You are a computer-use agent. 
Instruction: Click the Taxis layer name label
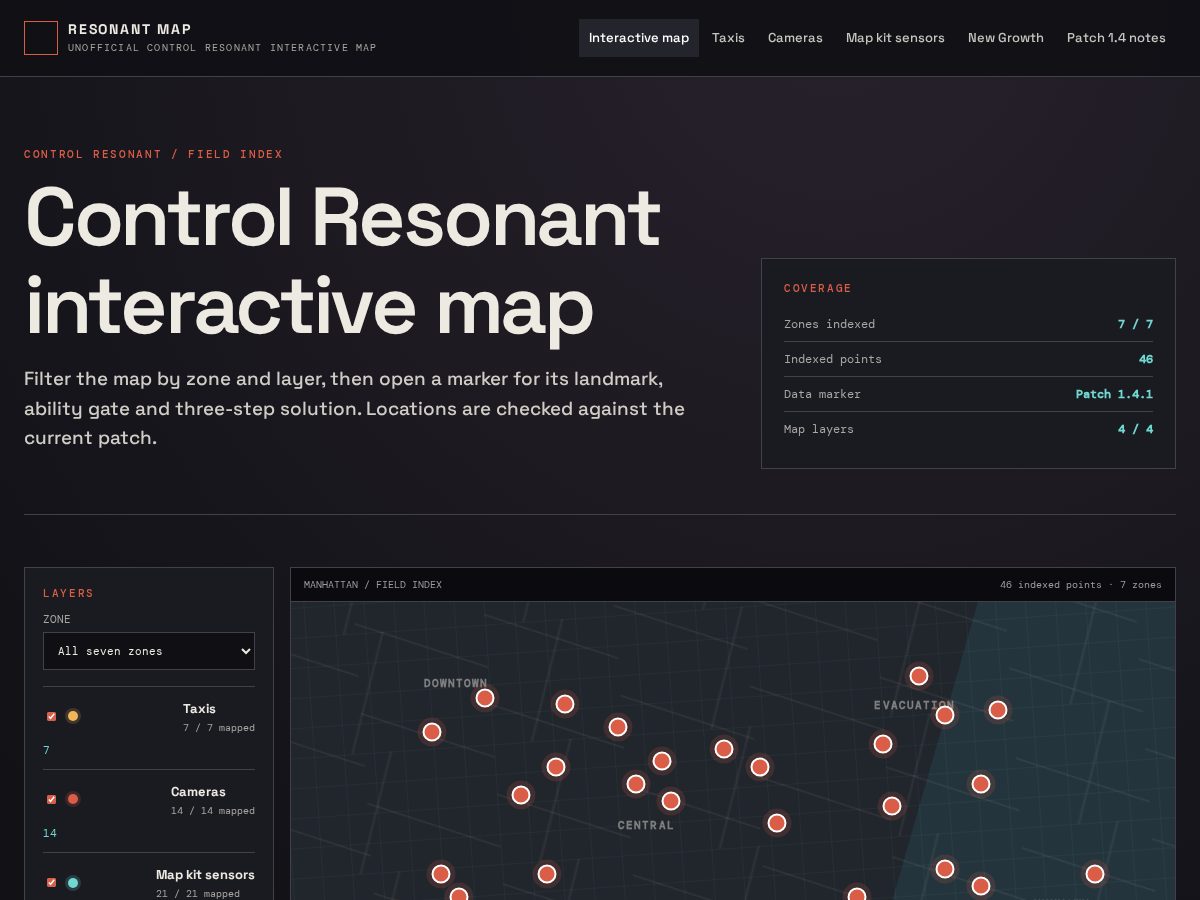[199, 709]
